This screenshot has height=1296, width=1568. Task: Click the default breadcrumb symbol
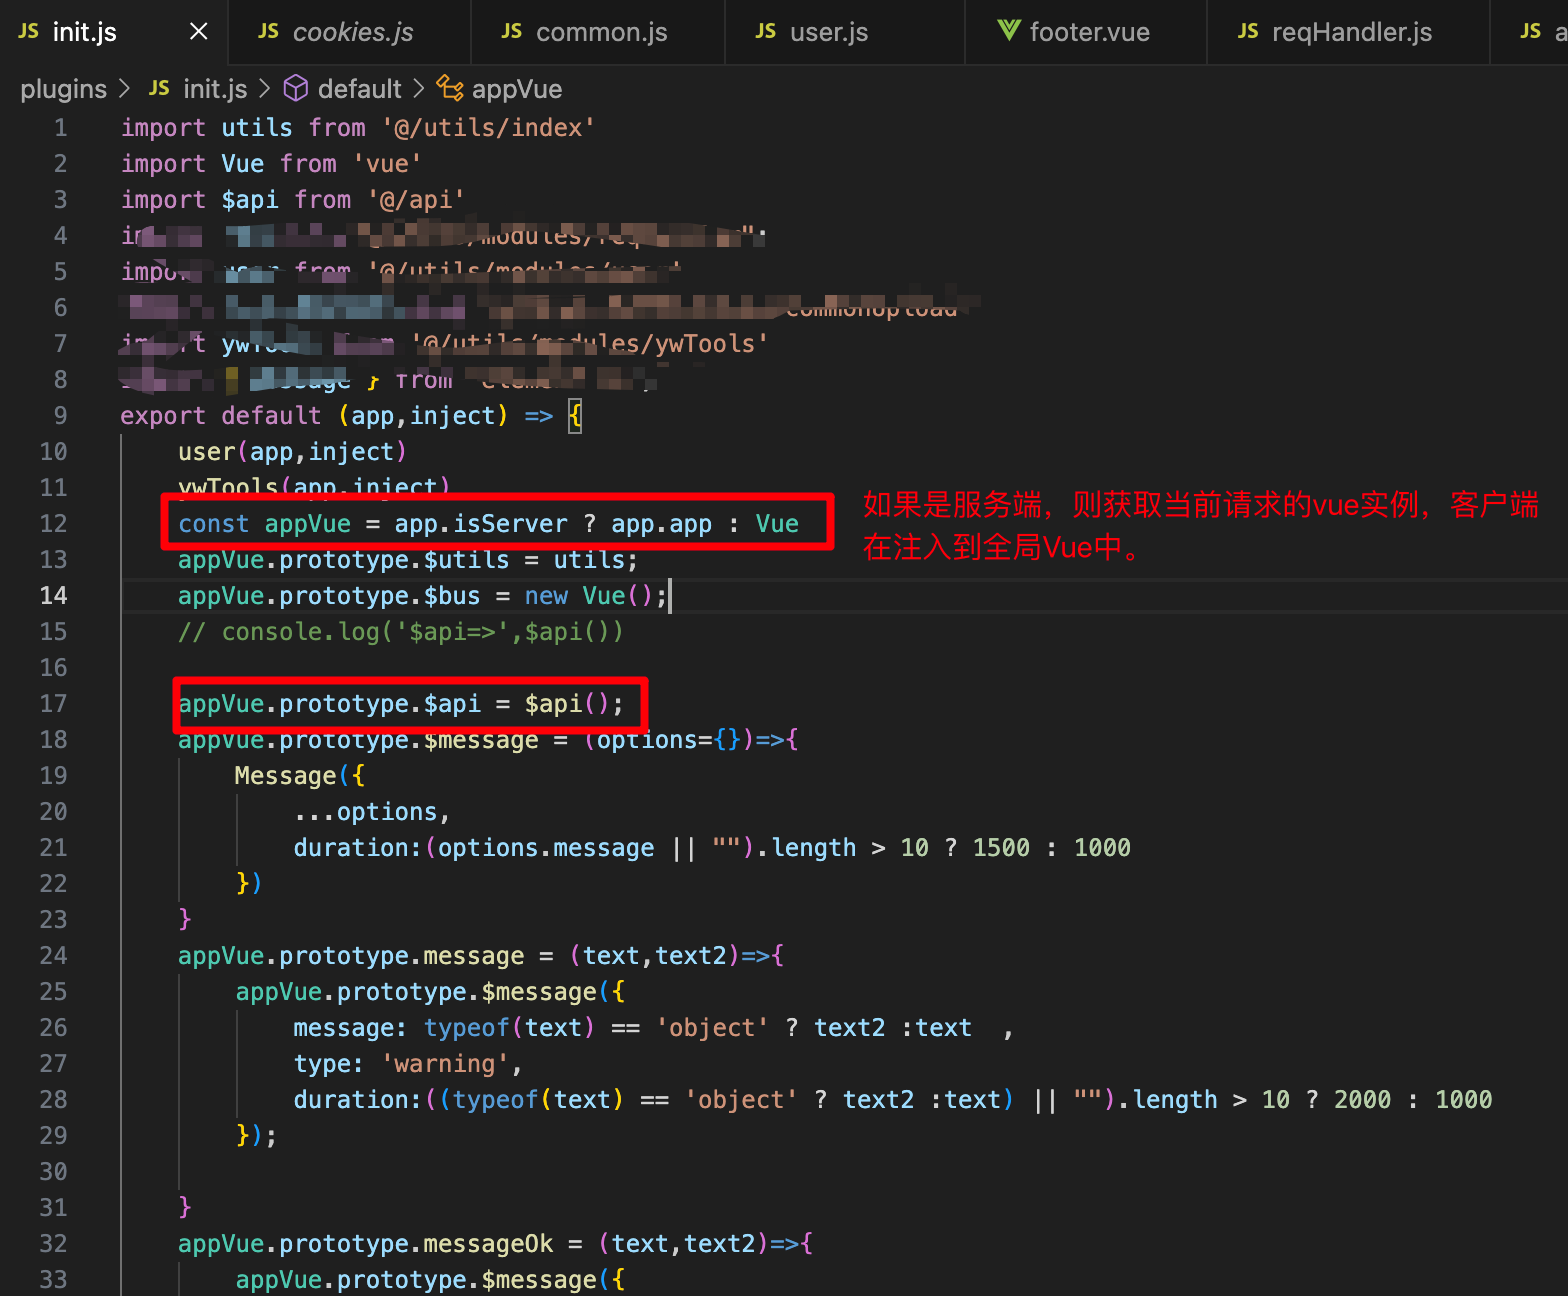click(x=359, y=89)
